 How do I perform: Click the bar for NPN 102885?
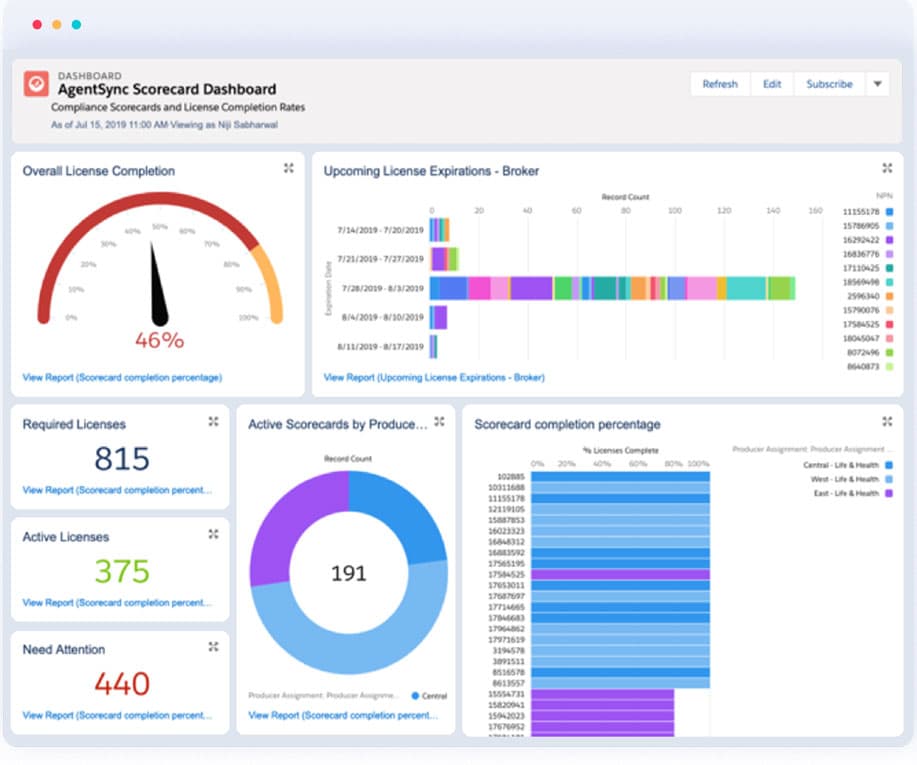click(620, 477)
